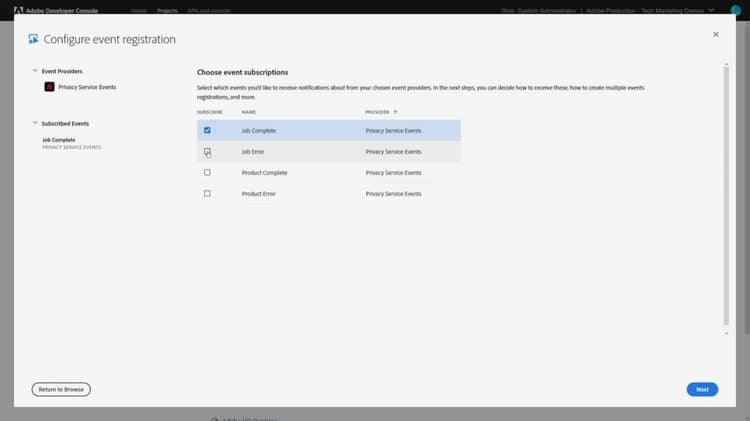Click the Product Error row name

pos(259,194)
